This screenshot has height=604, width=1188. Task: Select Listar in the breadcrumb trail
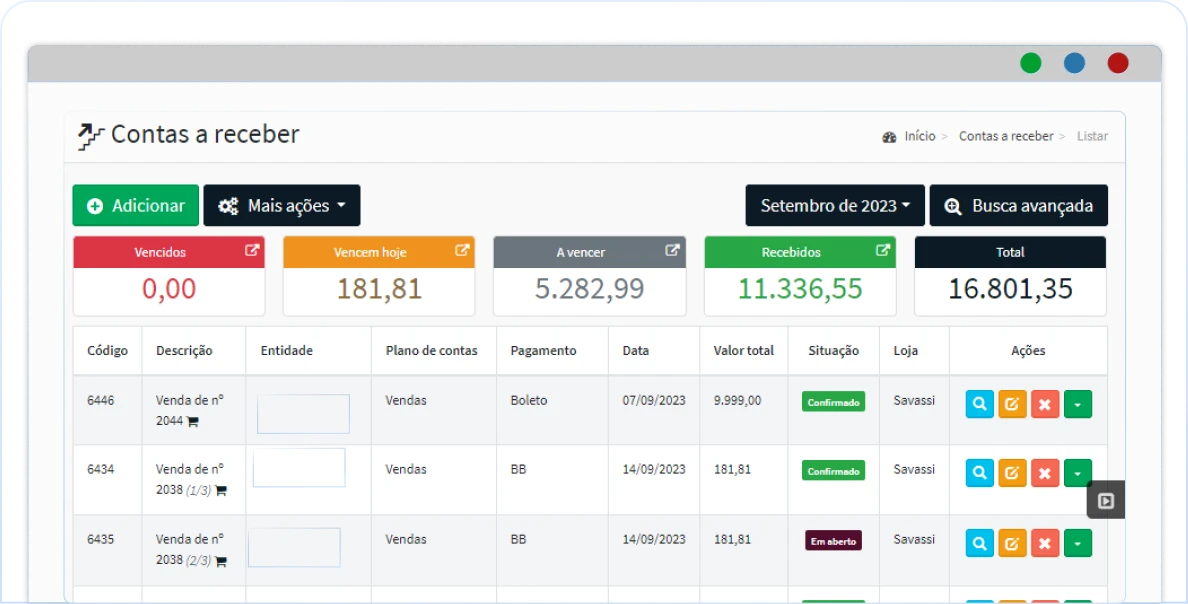pos(1093,136)
